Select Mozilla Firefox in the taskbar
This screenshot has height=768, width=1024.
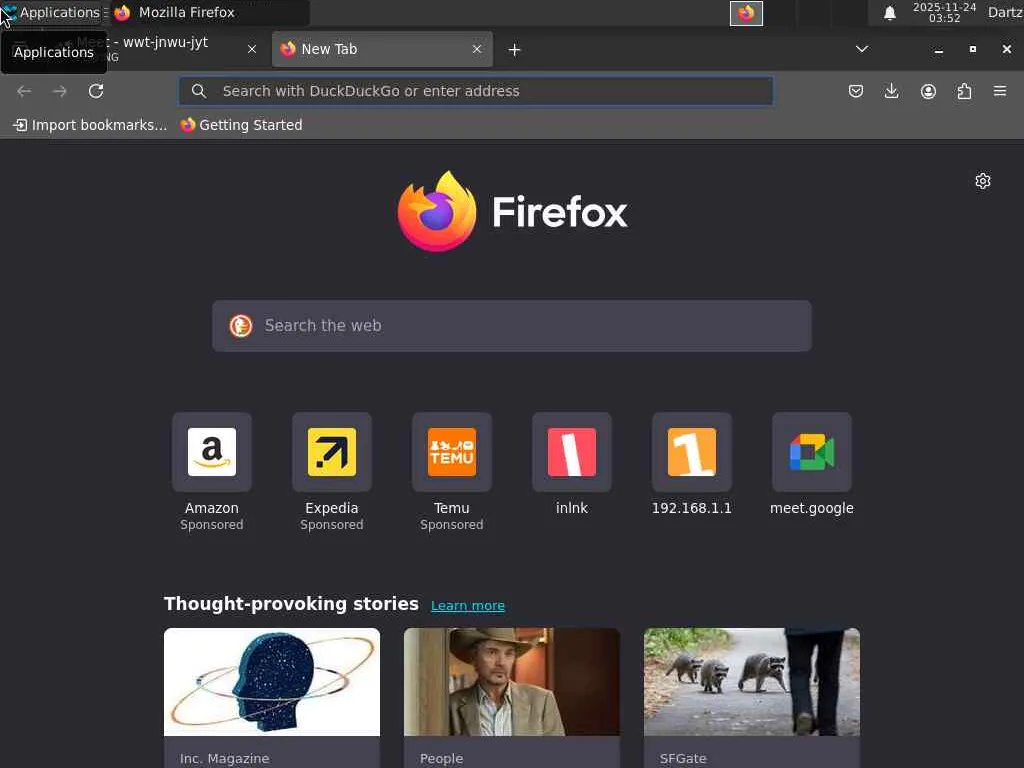coord(209,12)
